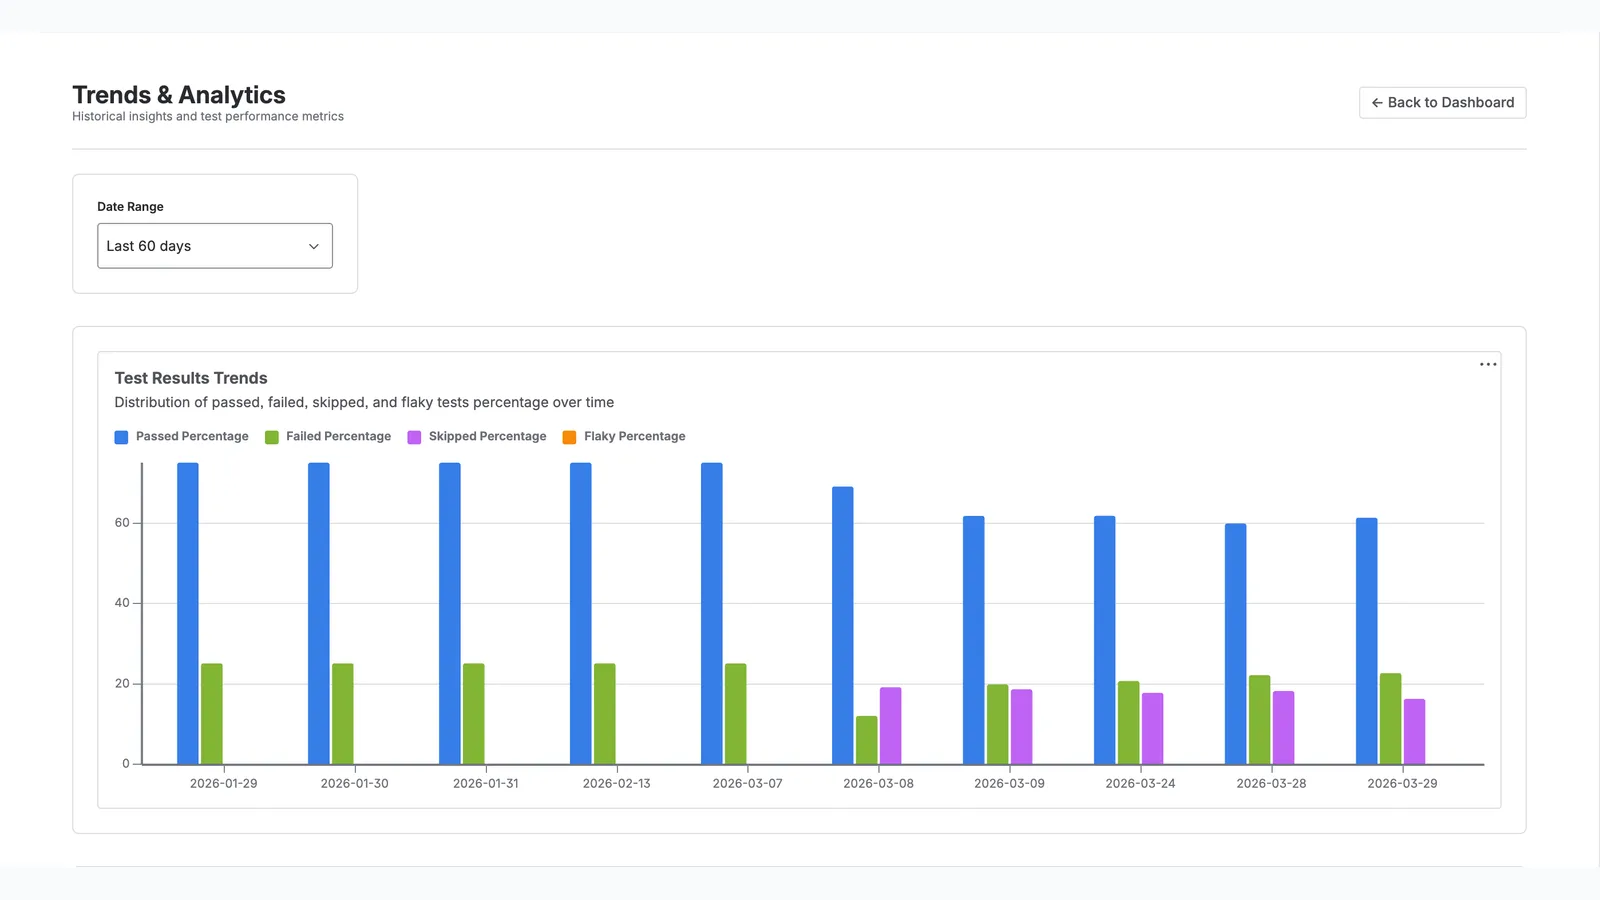
Task: Click the blue passed bar for 2026-01-29
Action: [188, 613]
